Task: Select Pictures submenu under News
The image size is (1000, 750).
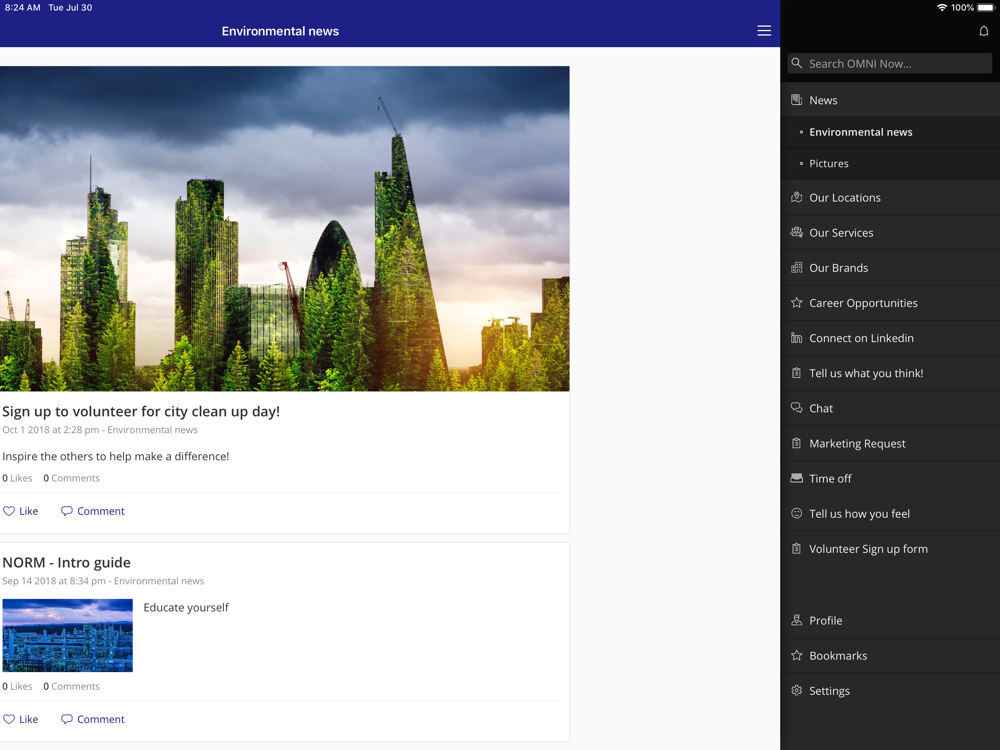Action: (828, 164)
